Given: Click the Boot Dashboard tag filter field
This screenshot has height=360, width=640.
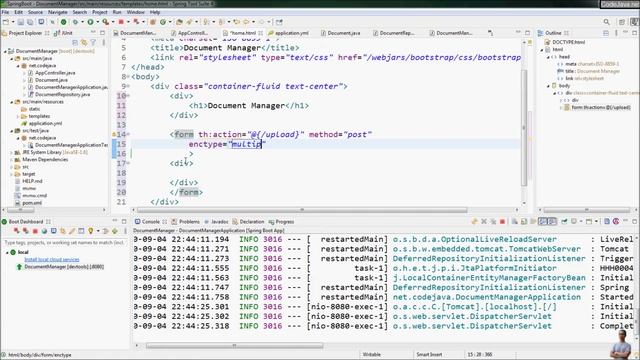Looking at the screenshot, I should coord(64,242).
